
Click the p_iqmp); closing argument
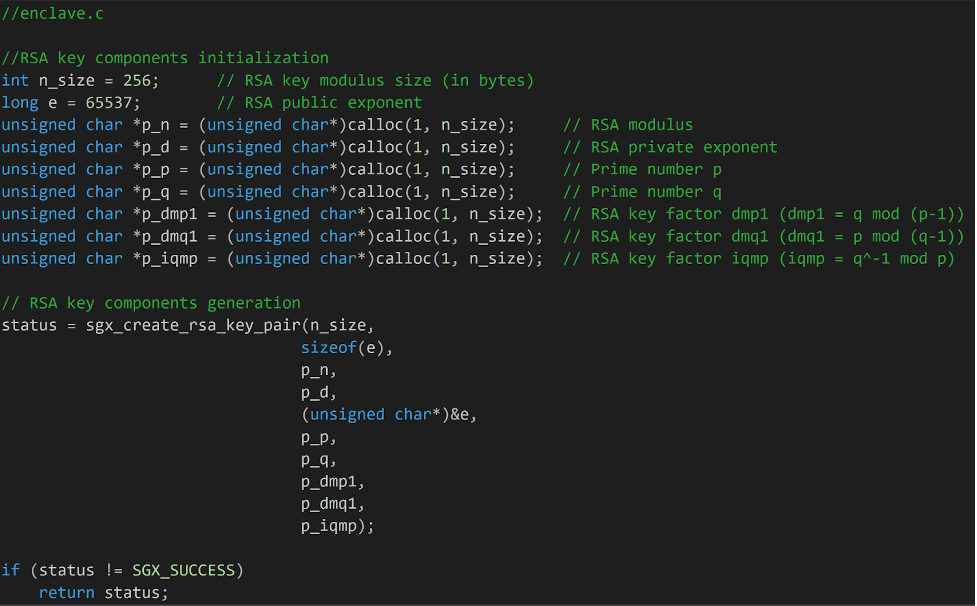click(x=337, y=526)
